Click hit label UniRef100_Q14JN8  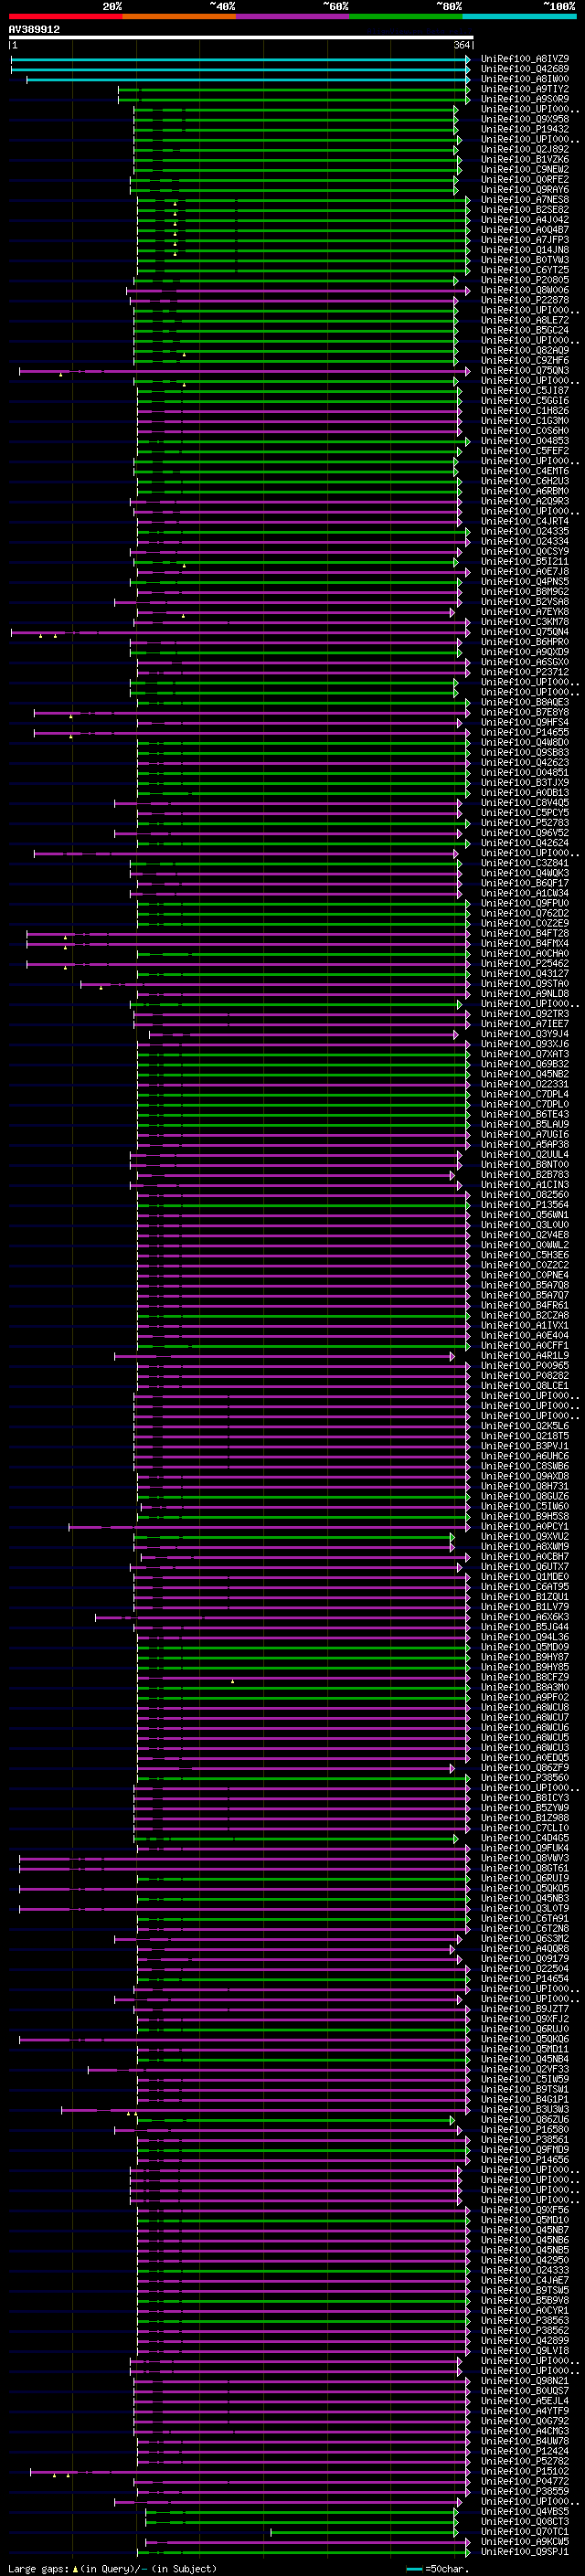pos(525,250)
